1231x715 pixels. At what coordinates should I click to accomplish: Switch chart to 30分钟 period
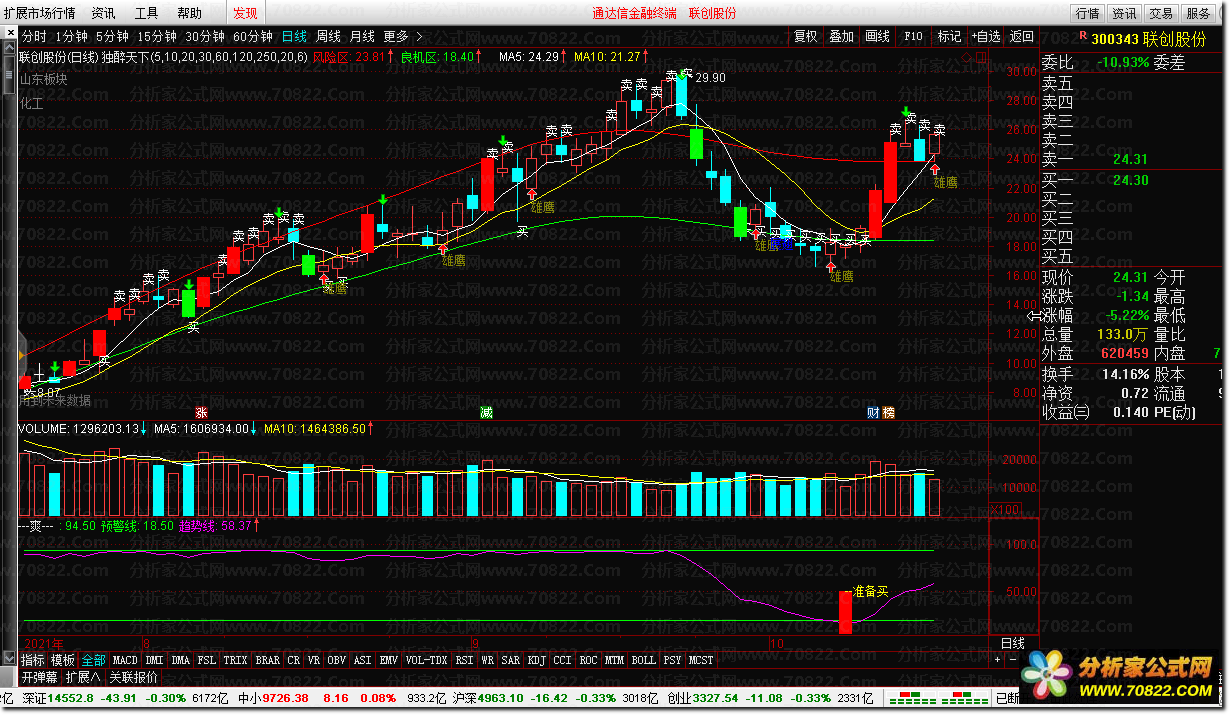(205, 36)
